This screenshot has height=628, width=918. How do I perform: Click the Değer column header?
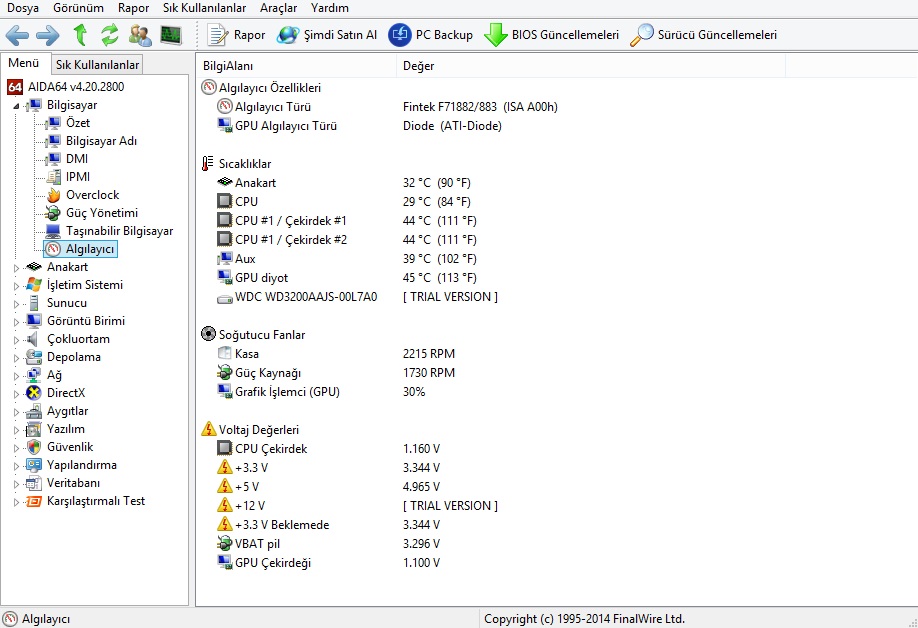point(591,66)
